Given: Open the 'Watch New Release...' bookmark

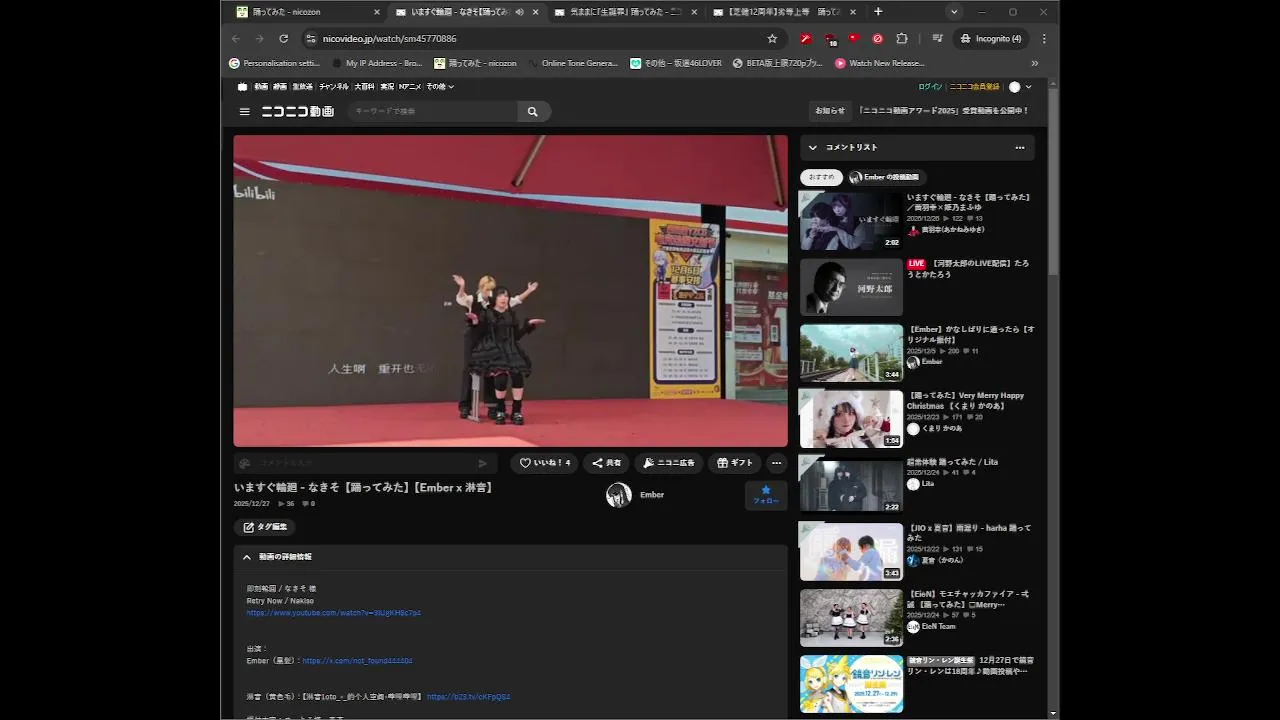Looking at the screenshot, I should [880, 63].
